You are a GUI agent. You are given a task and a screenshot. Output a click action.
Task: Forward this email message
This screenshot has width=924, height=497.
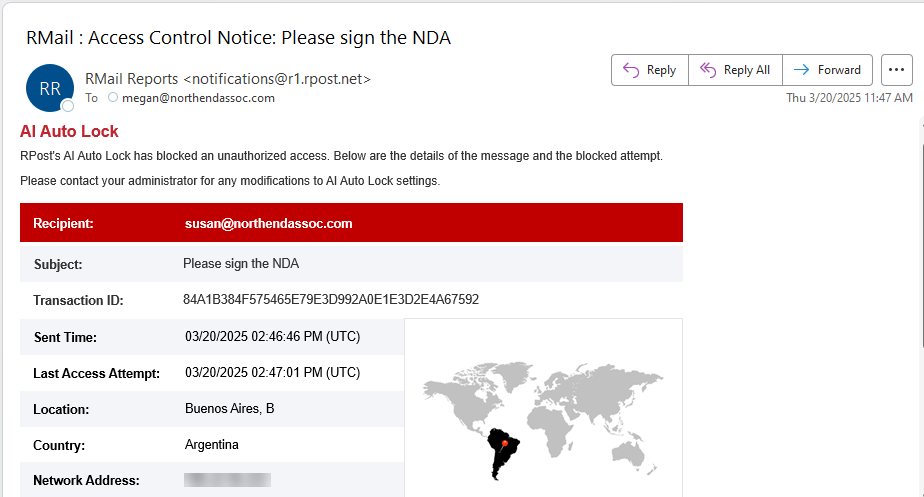point(827,70)
